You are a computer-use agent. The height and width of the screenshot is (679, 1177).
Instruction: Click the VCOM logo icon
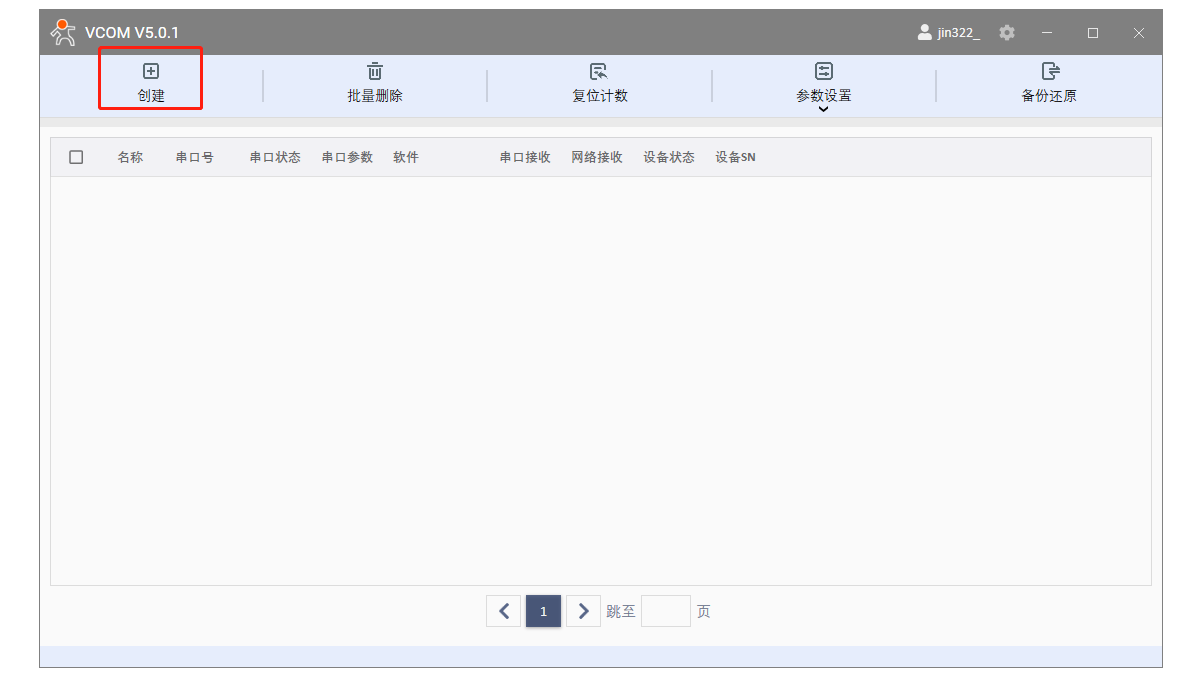point(63,32)
